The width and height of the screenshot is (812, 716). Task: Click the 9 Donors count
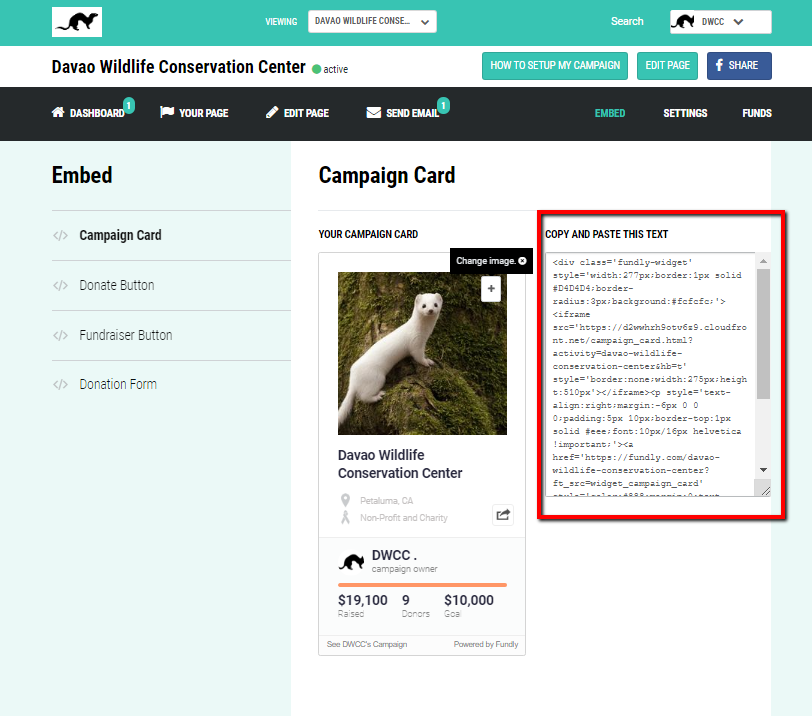406,600
